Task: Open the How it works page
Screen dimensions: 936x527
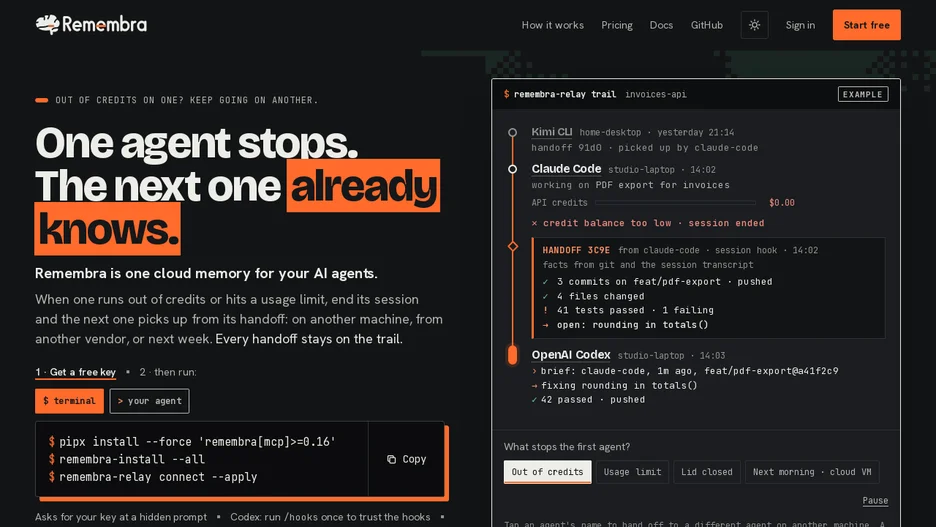Action: click(553, 25)
